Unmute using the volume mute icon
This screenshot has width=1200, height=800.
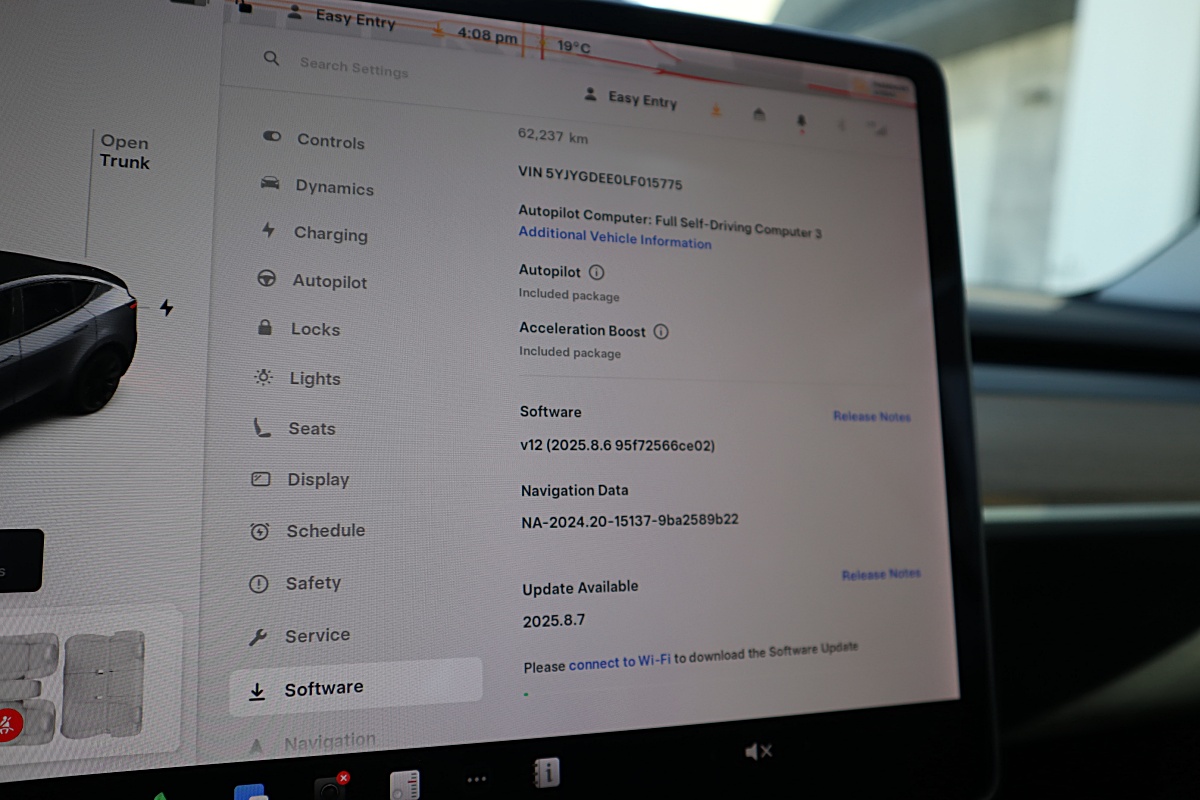pyautogui.click(x=759, y=751)
